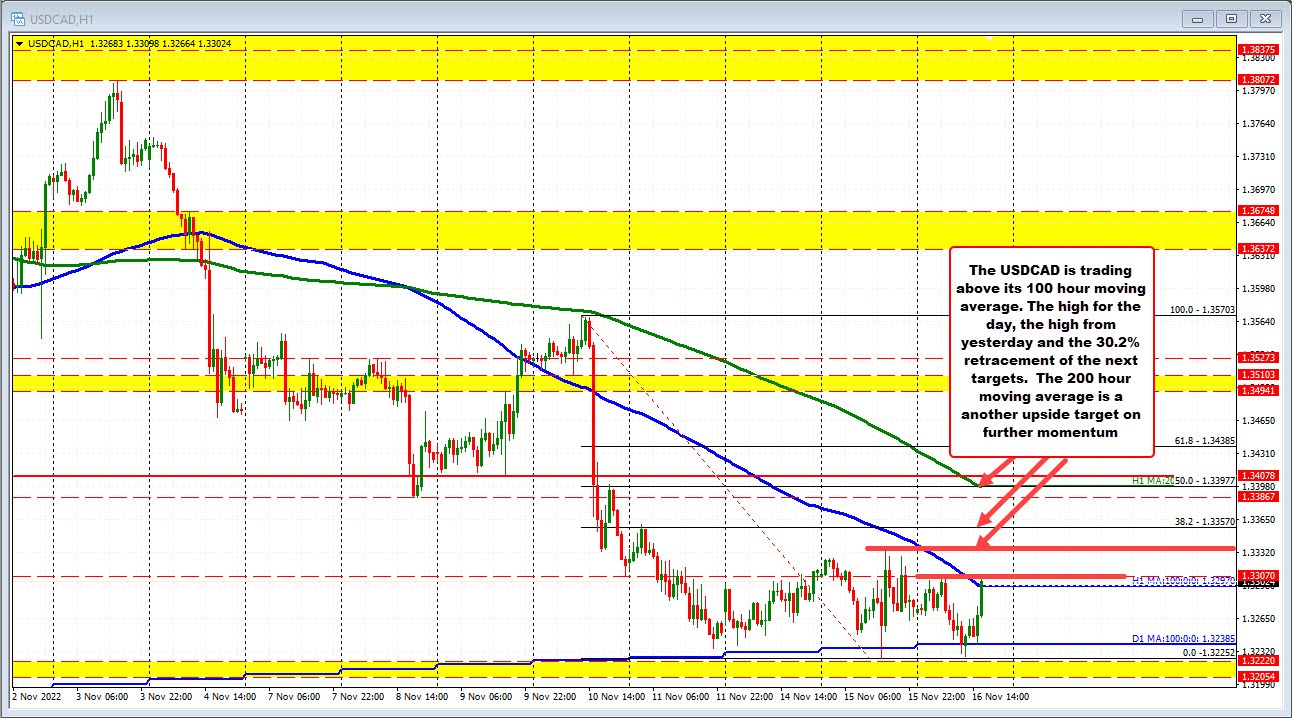
Task: Select the text box describing the 100 hour average
Action: [1050, 351]
